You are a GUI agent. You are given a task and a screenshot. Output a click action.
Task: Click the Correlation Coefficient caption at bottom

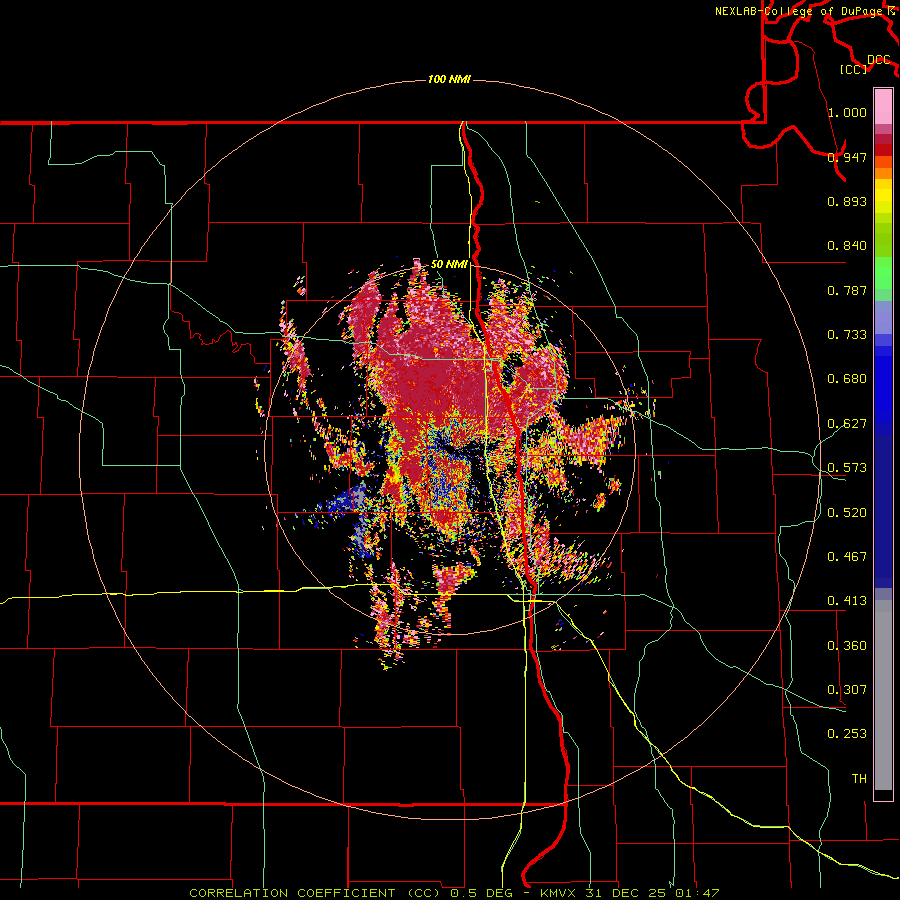click(x=454, y=893)
